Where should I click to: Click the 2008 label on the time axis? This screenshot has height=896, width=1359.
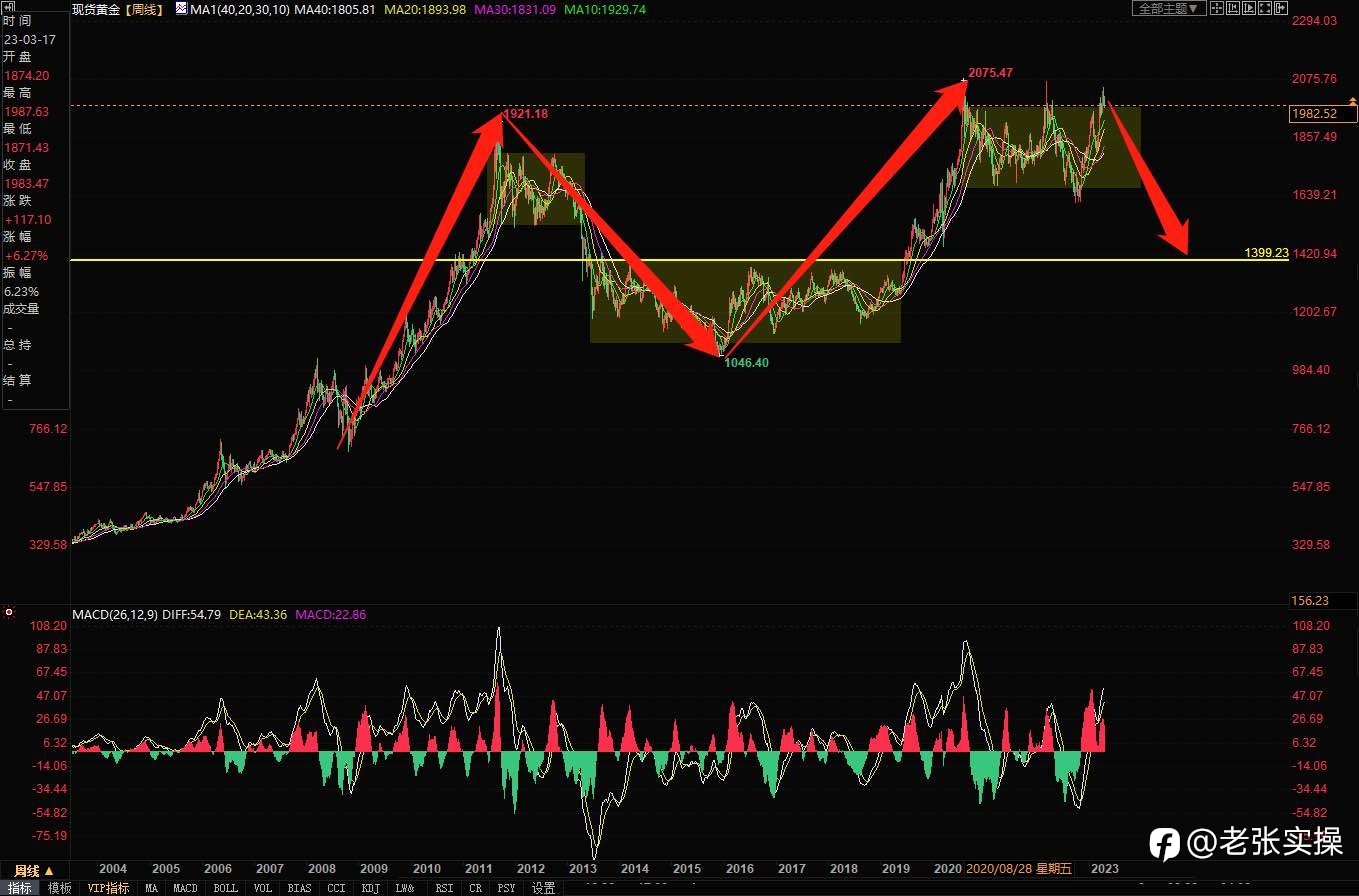point(322,869)
